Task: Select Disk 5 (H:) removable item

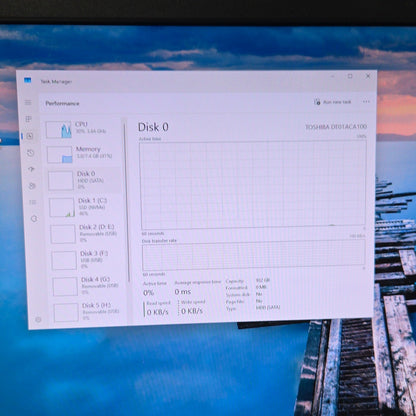Action: tap(90, 312)
